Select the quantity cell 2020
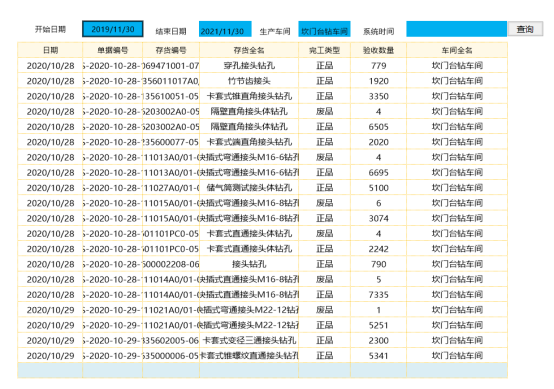The image size is (554, 389). 378,142
